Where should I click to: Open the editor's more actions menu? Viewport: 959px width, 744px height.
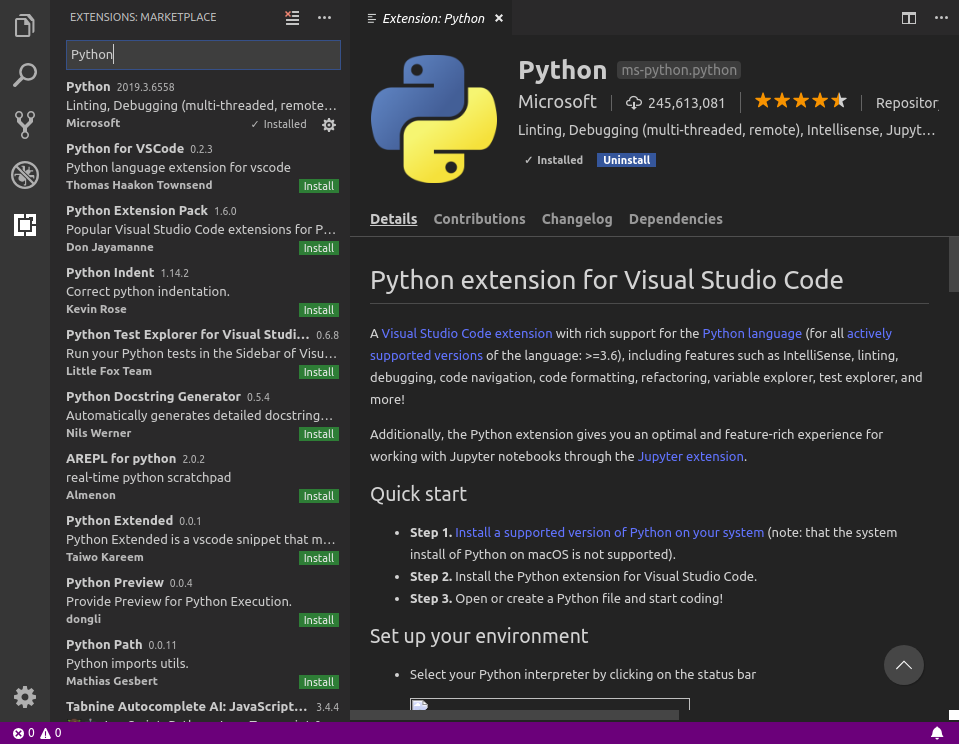938,18
